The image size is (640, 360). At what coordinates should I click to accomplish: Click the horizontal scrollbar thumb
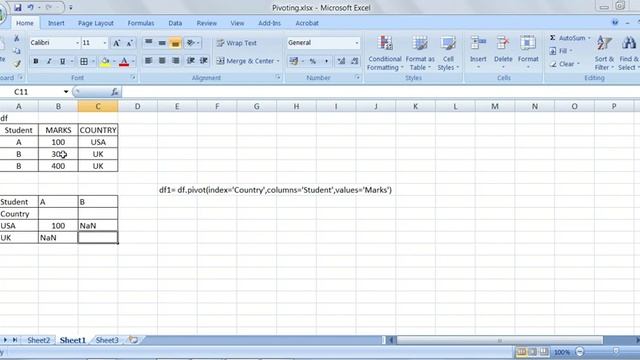coord(500,340)
